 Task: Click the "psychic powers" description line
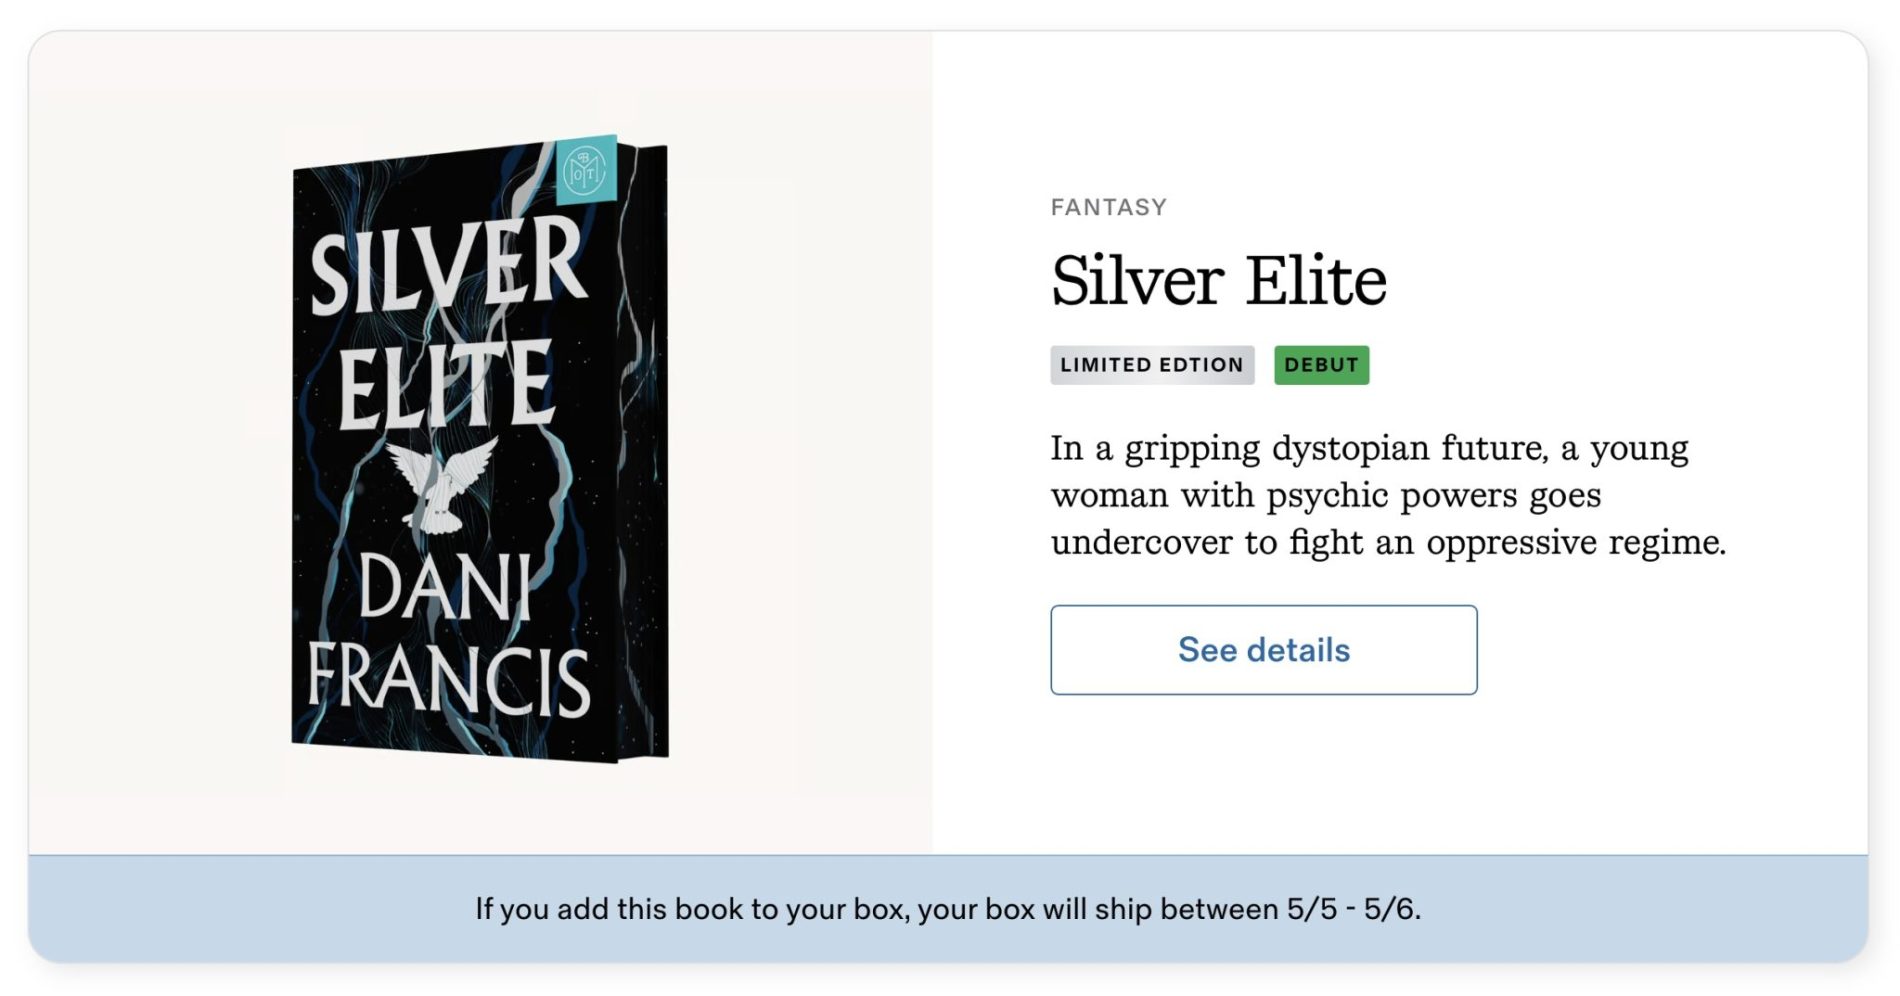(x=1325, y=496)
